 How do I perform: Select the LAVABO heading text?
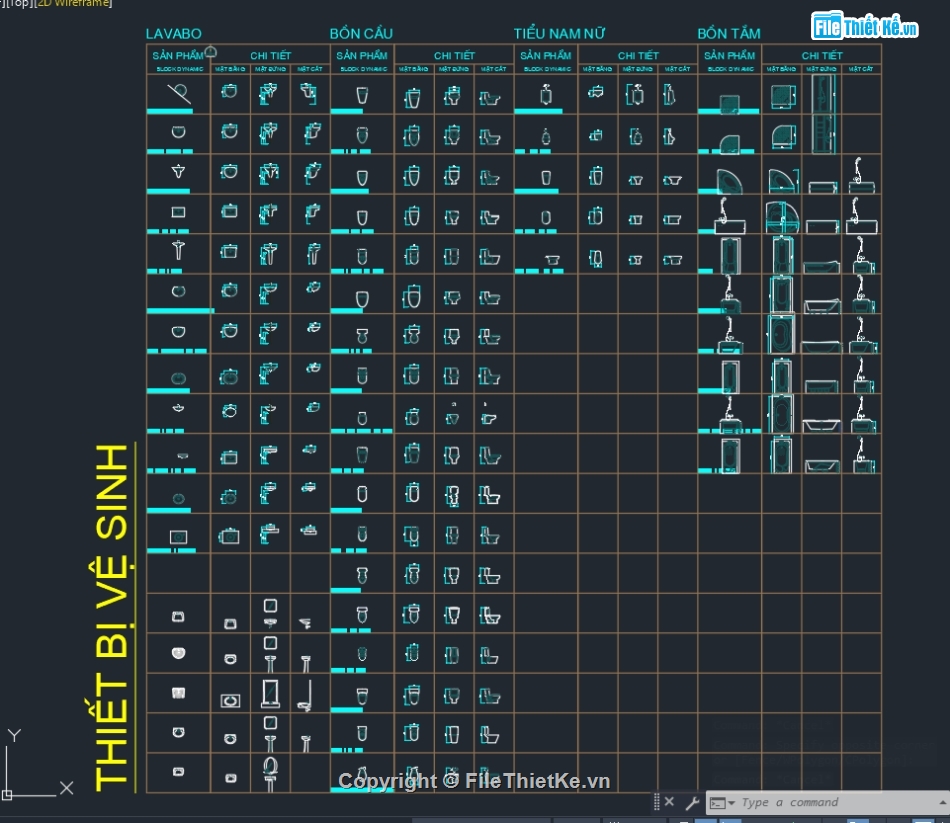(x=173, y=34)
